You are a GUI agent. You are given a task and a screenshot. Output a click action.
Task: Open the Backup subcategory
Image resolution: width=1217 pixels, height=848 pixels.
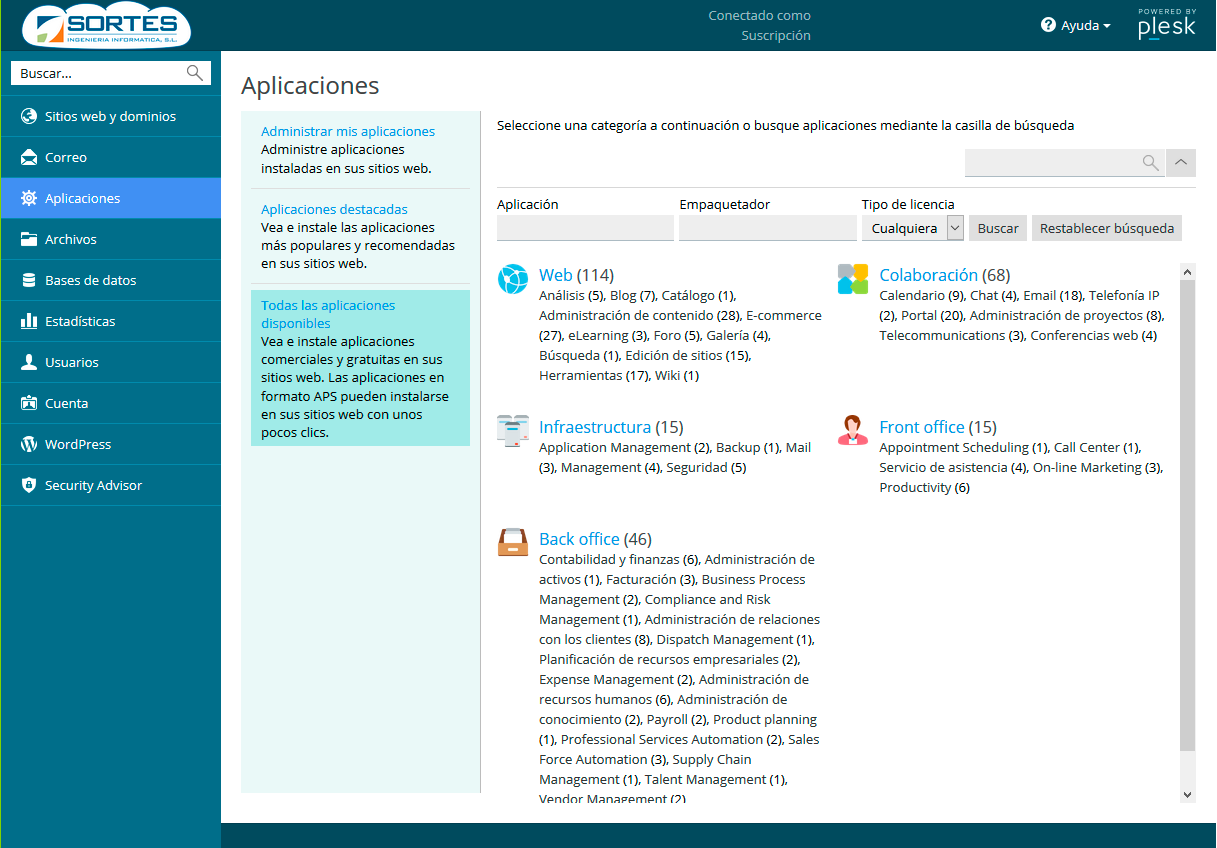pos(738,447)
